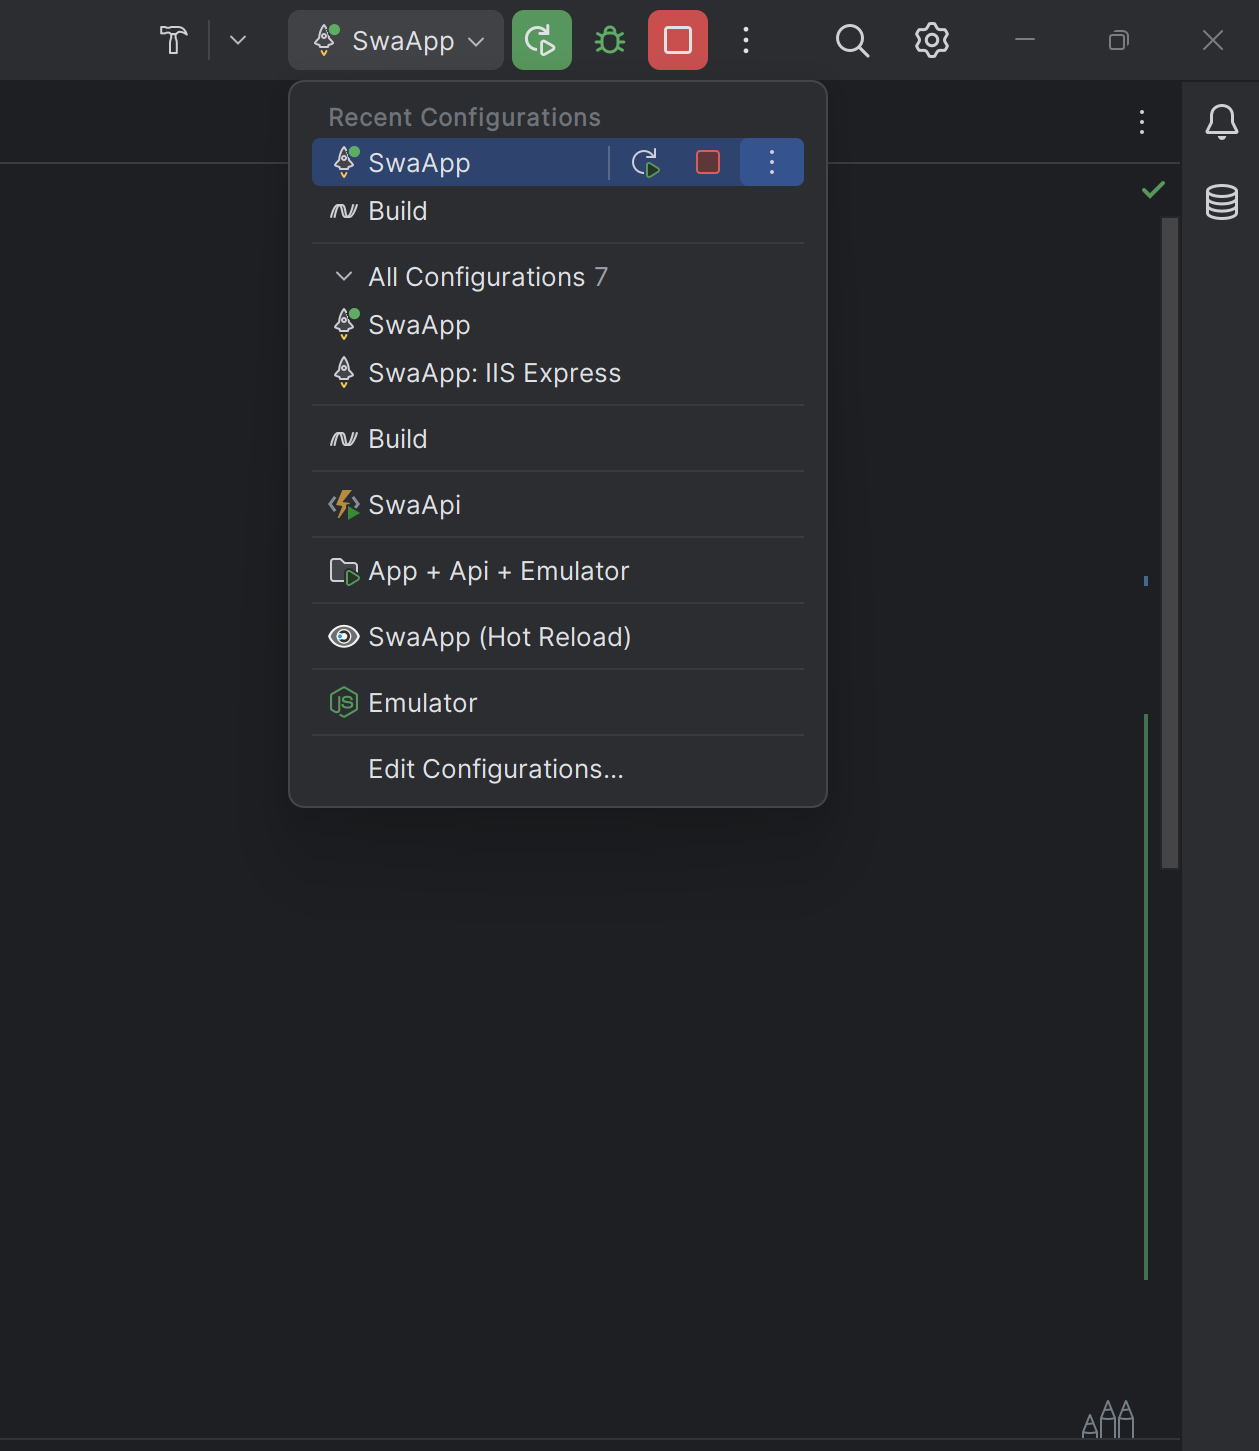Click the chevron next to the build hammer
The image size is (1259, 1451).
pyautogui.click(x=236, y=40)
